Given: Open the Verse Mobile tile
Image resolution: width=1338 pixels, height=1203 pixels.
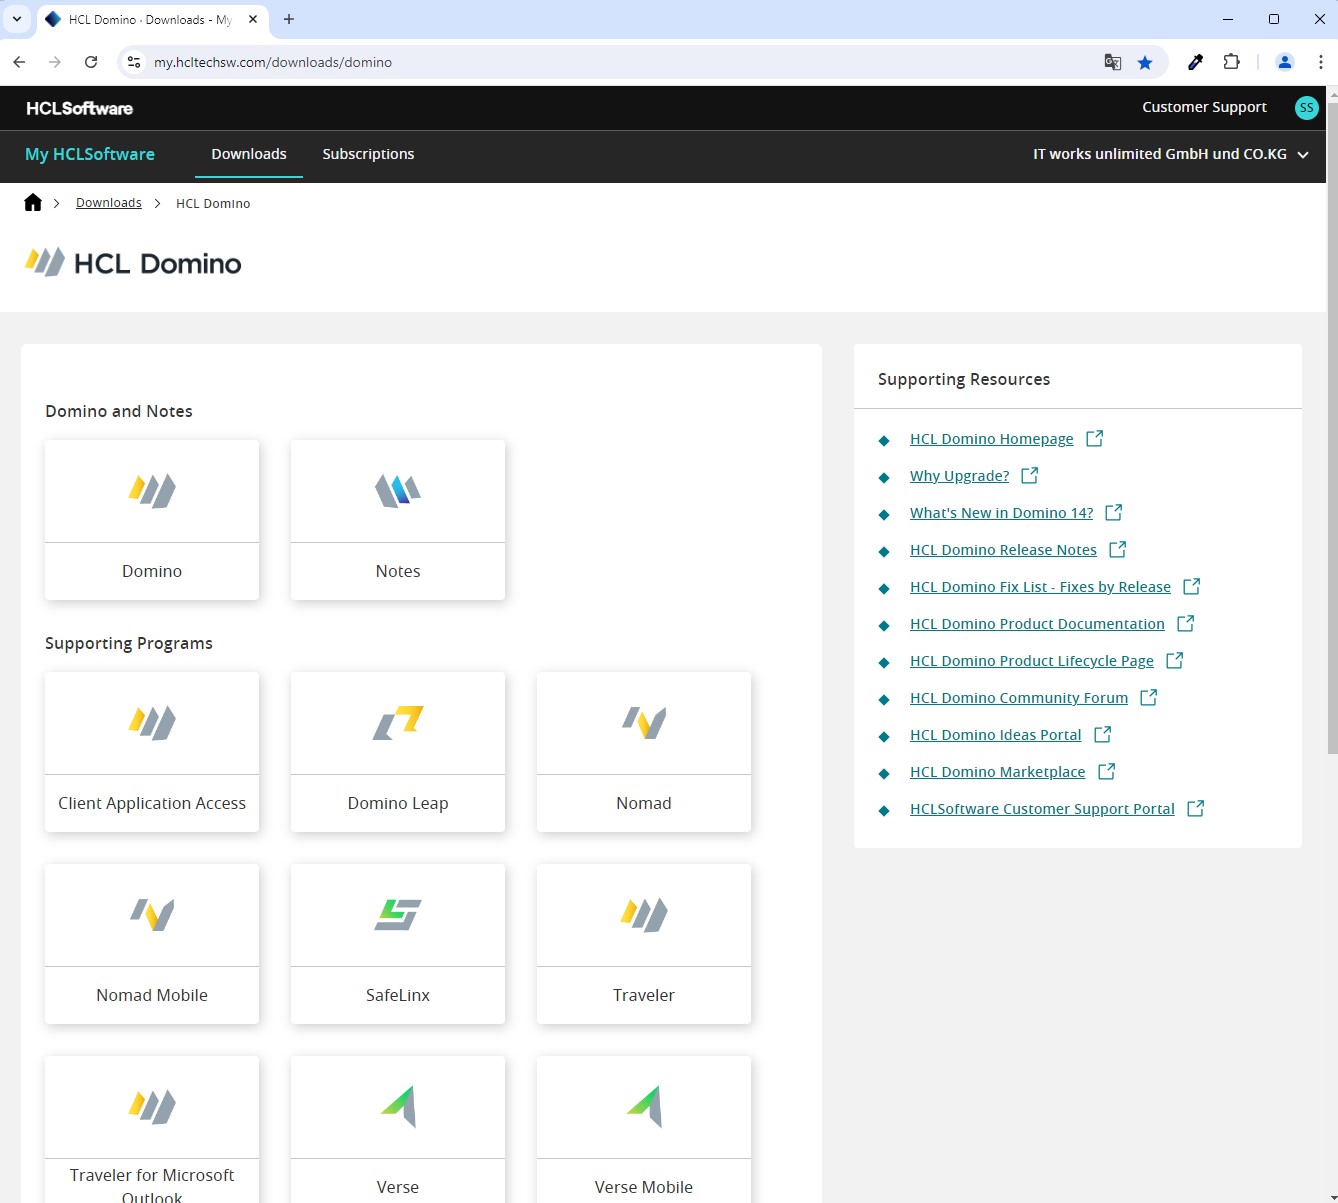Looking at the screenshot, I should point(644,1130).
